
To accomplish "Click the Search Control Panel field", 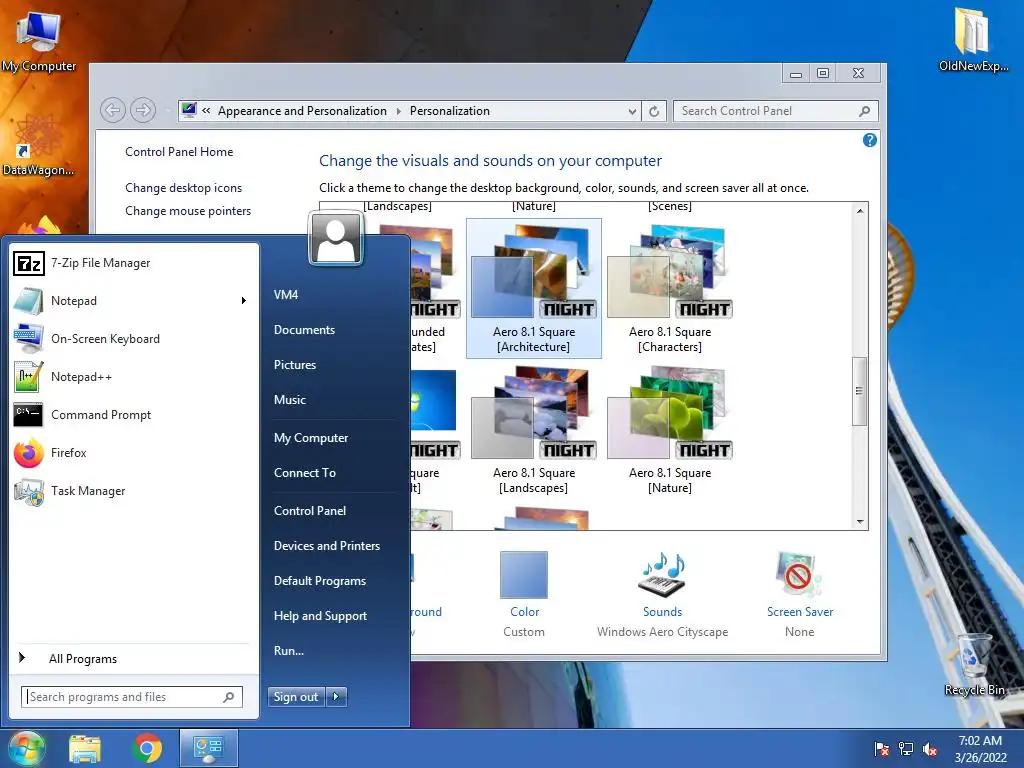I will click(x=775, y=111).
